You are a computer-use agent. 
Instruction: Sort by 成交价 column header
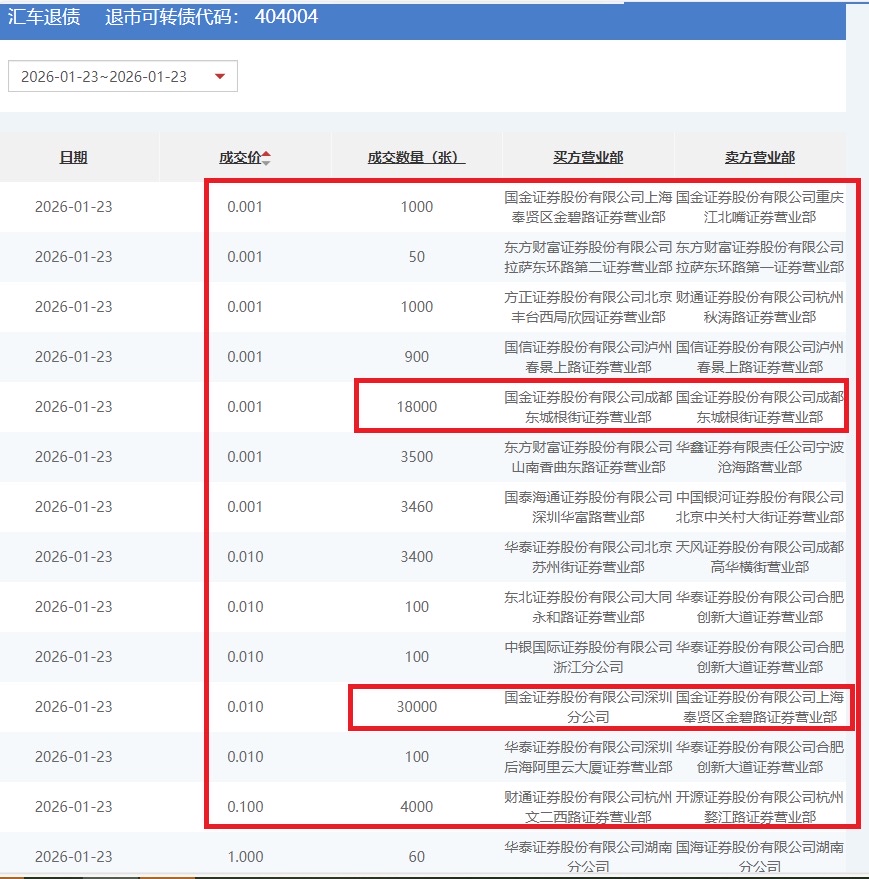coord(240,158)
